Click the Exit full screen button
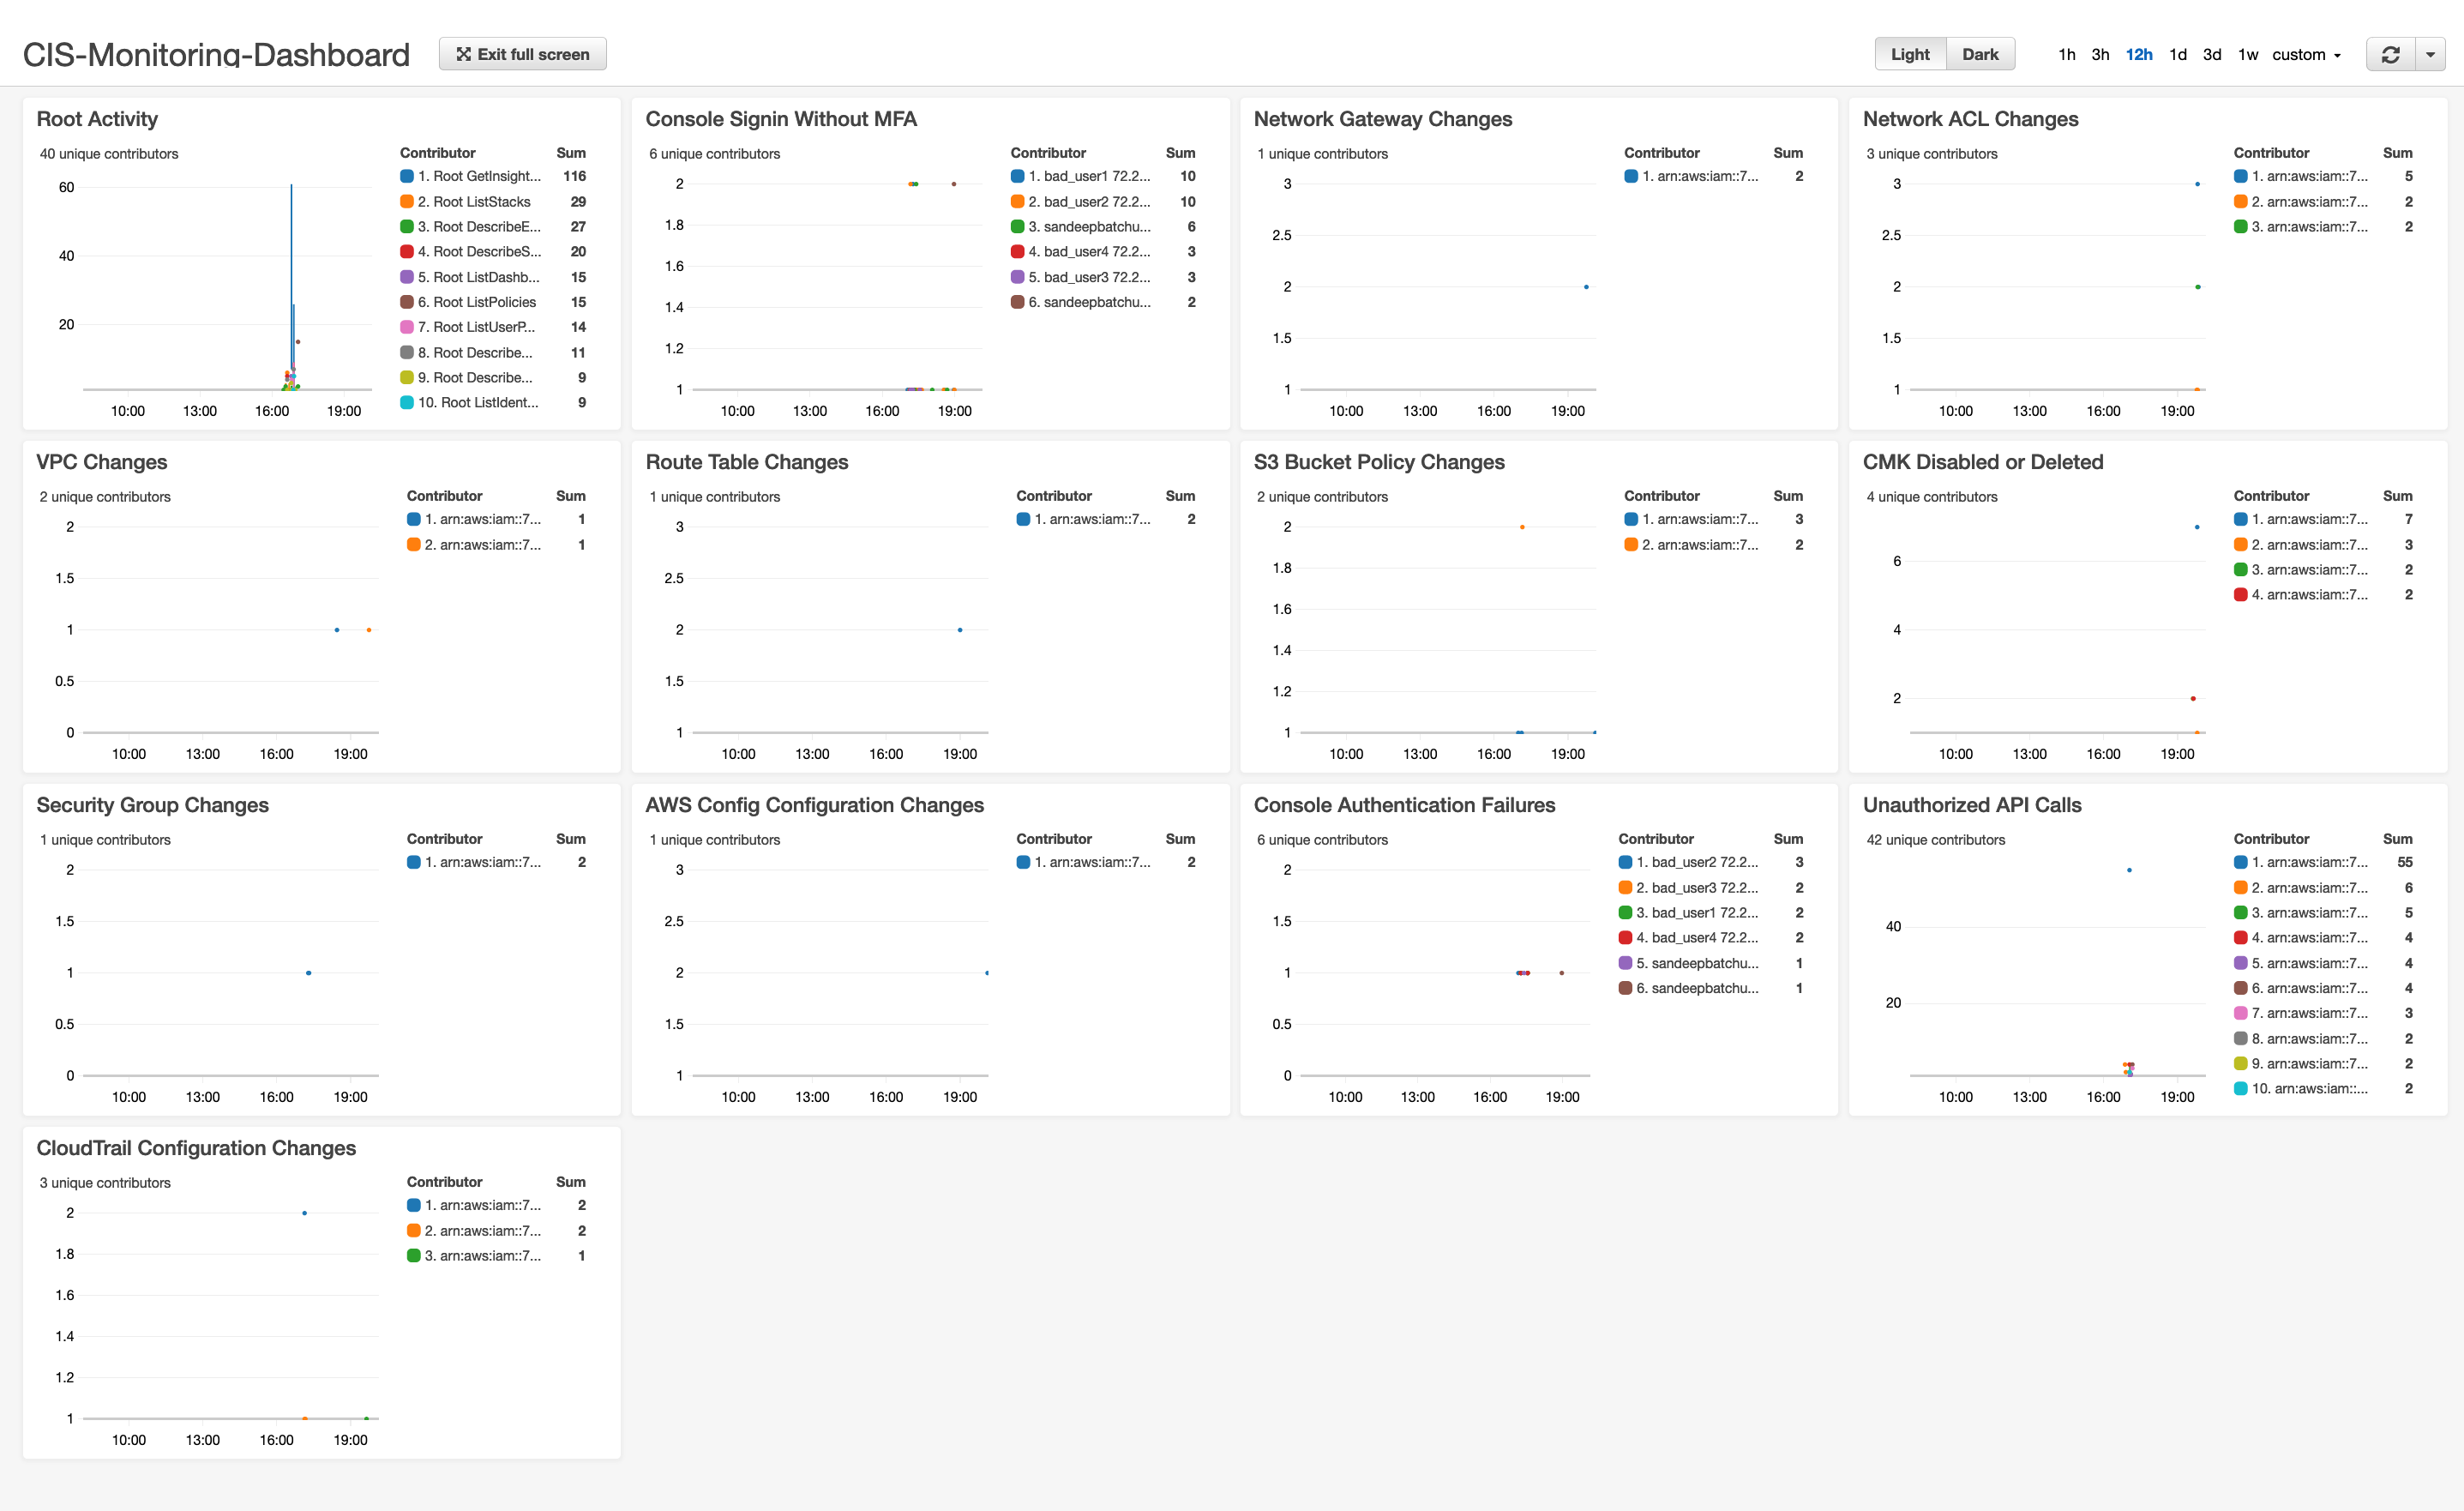This screenshot has width=2464, height=1511. (x=522, y=54)
